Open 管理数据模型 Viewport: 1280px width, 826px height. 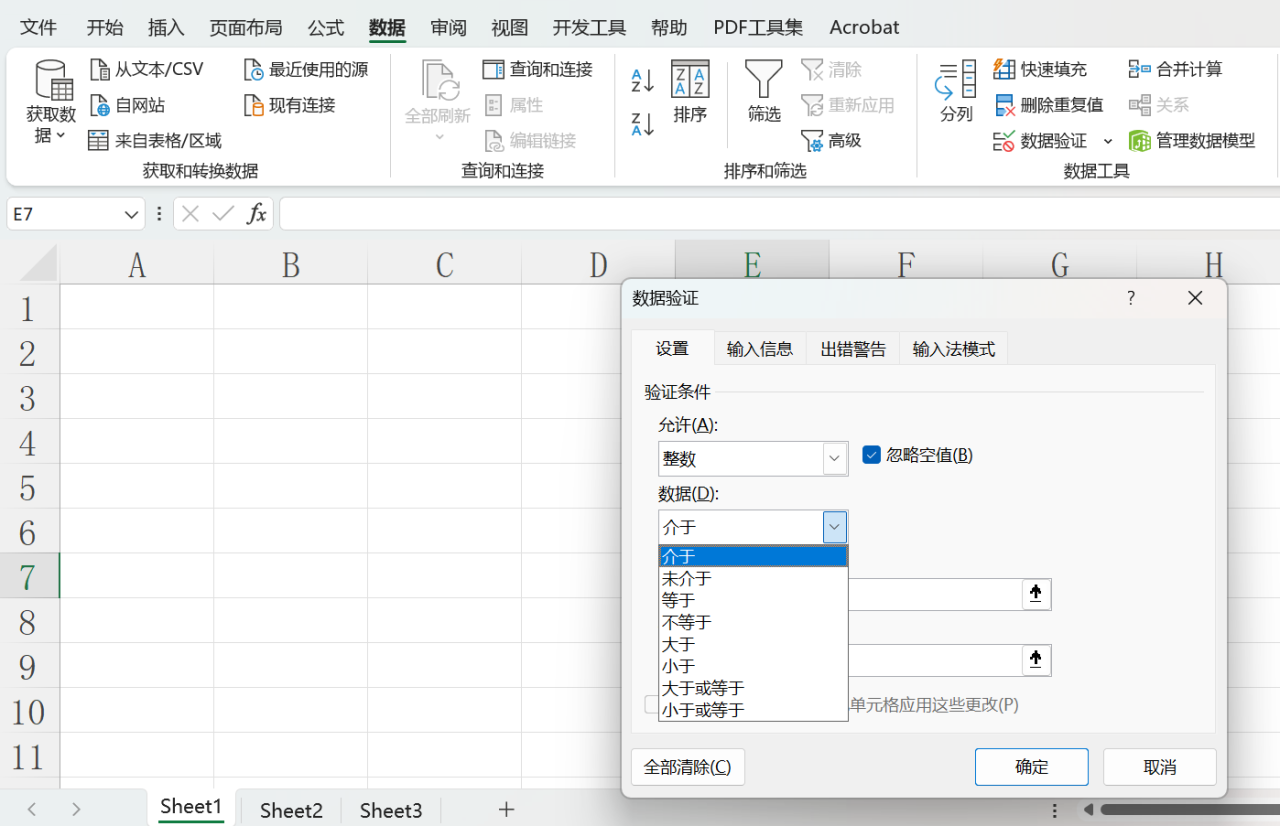click(x=1192, y=141)
